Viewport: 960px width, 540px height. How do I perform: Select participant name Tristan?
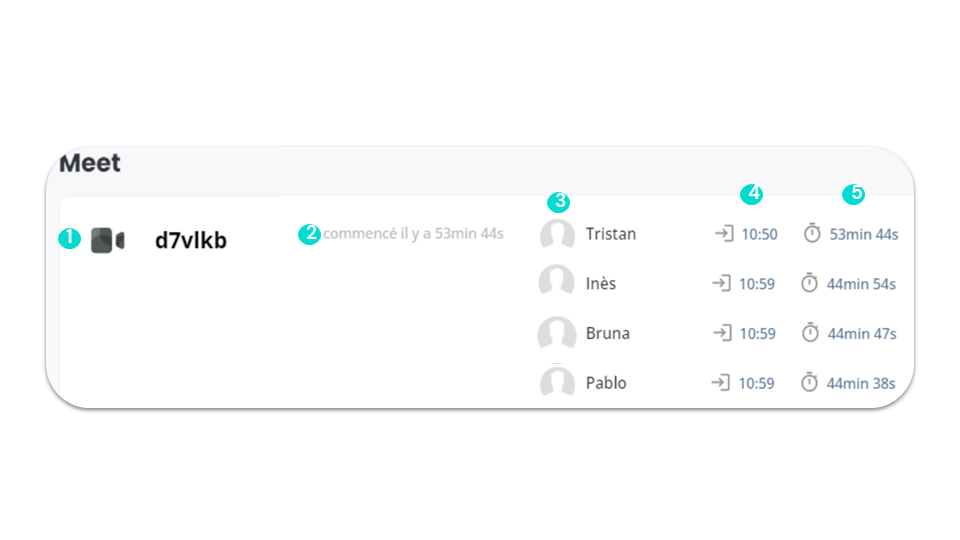point(610,234)
